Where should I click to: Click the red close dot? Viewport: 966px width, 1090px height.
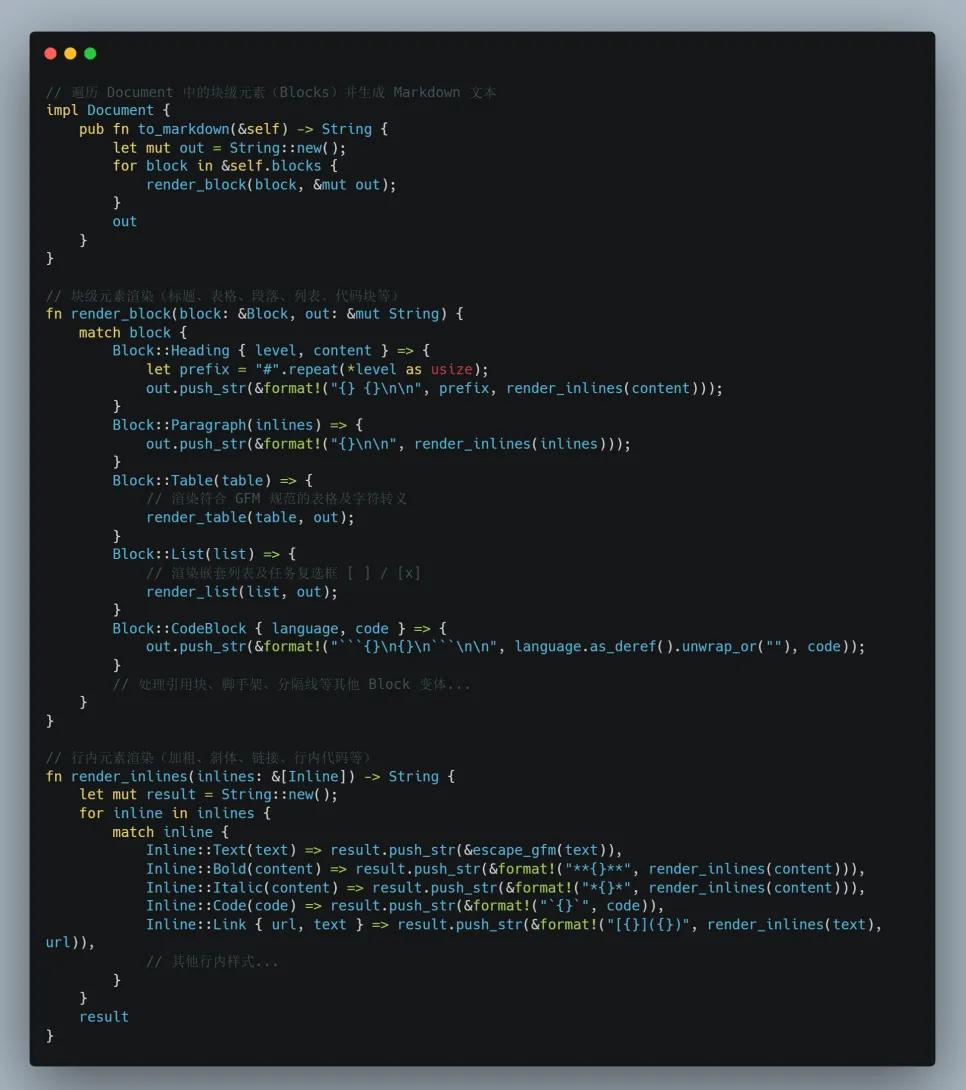pos(50,54)
